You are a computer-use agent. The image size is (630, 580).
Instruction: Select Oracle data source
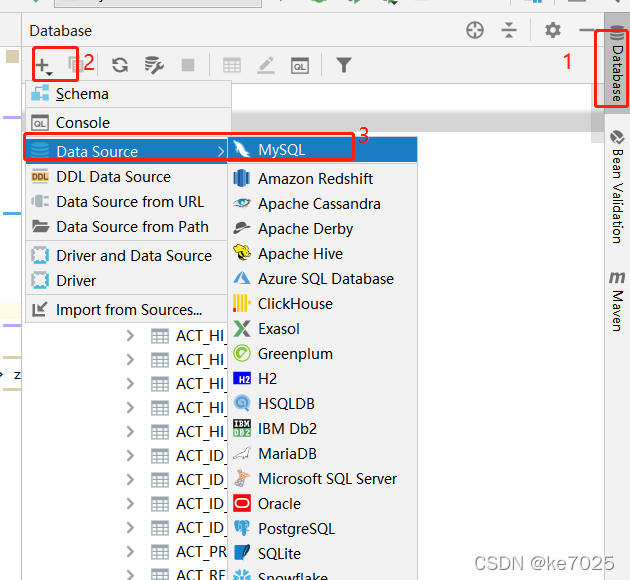pos(323,503)
